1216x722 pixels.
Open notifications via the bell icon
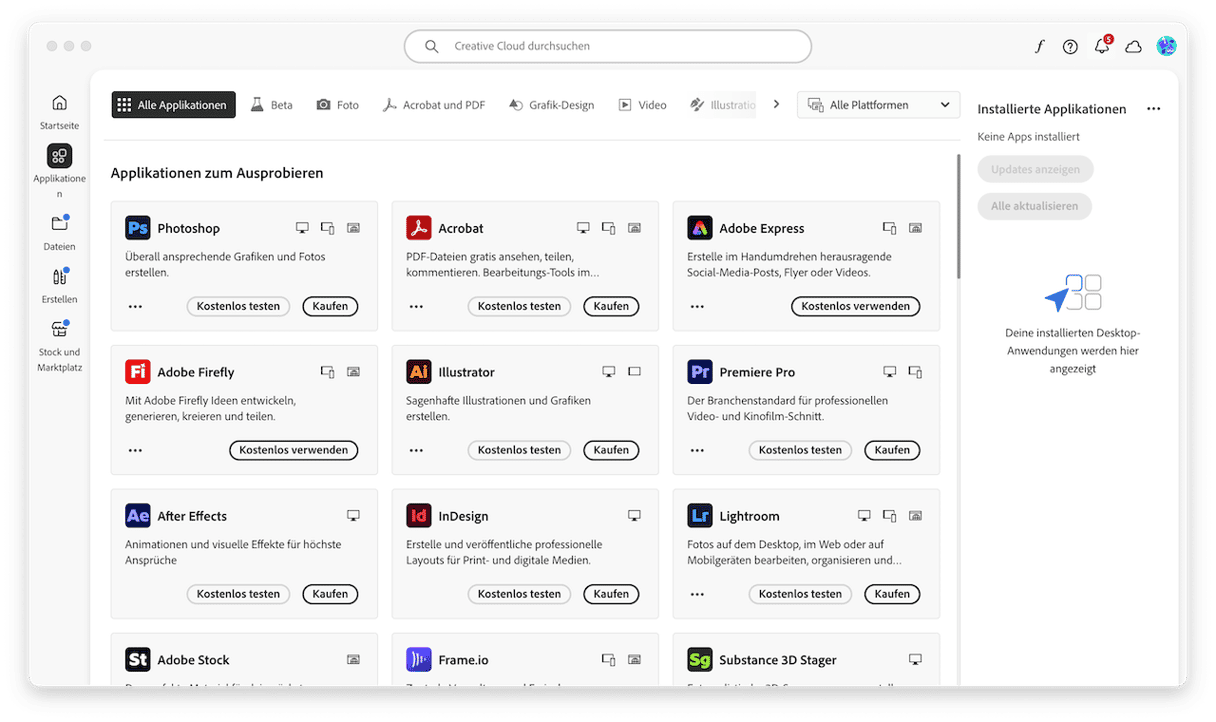(x=1101, y=46)
